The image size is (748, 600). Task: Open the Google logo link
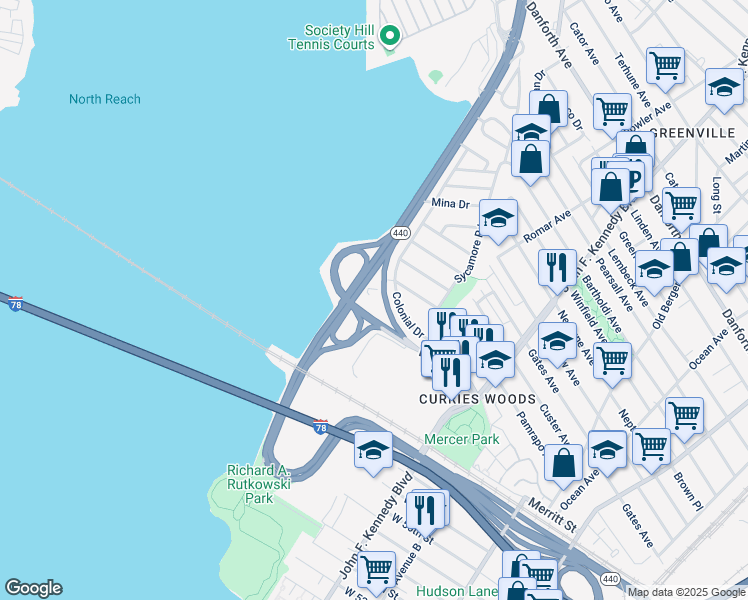tap(33, 588)
